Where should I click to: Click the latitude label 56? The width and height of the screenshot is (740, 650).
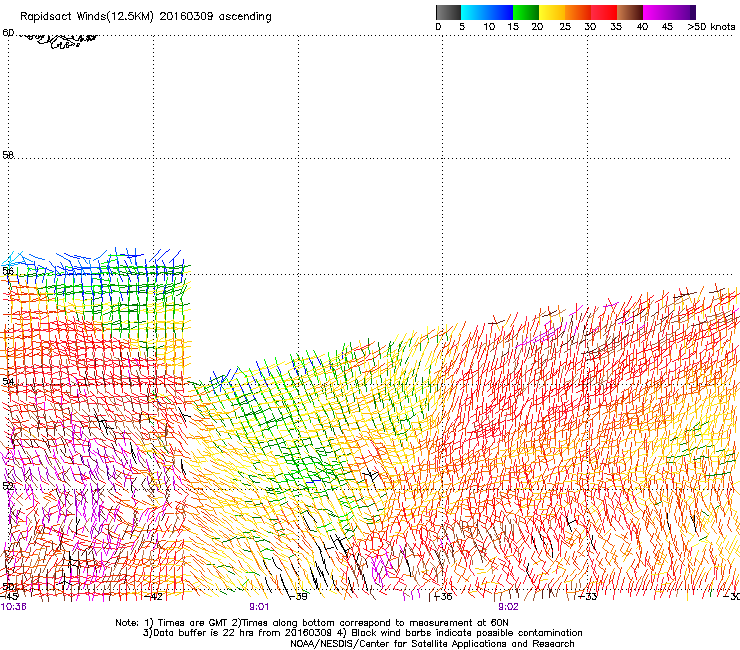pyautogui.click(x=8, y=271)
